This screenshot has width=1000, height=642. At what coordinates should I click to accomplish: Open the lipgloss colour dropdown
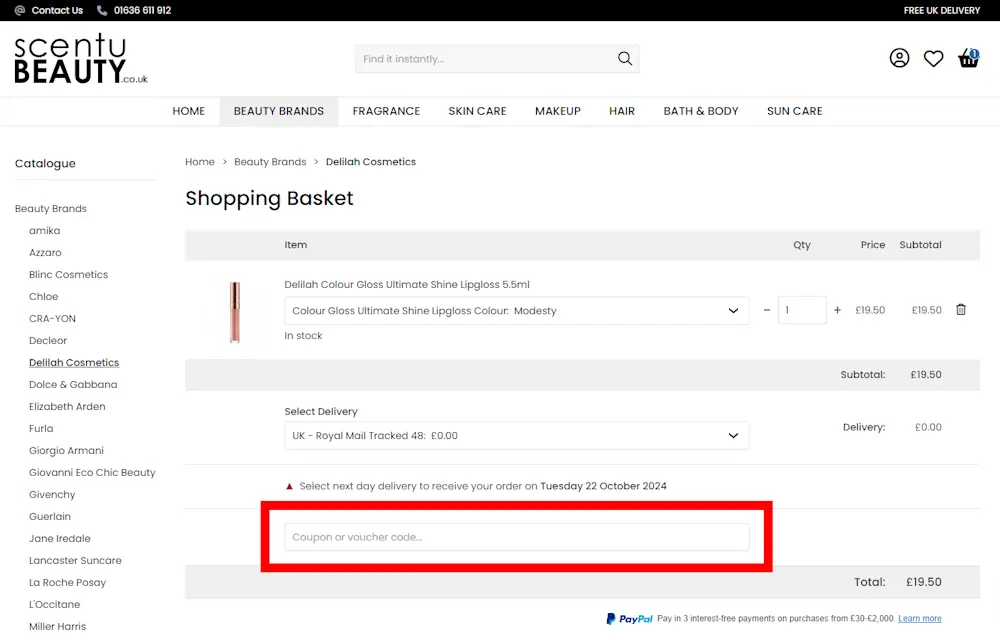coord(517,310)
